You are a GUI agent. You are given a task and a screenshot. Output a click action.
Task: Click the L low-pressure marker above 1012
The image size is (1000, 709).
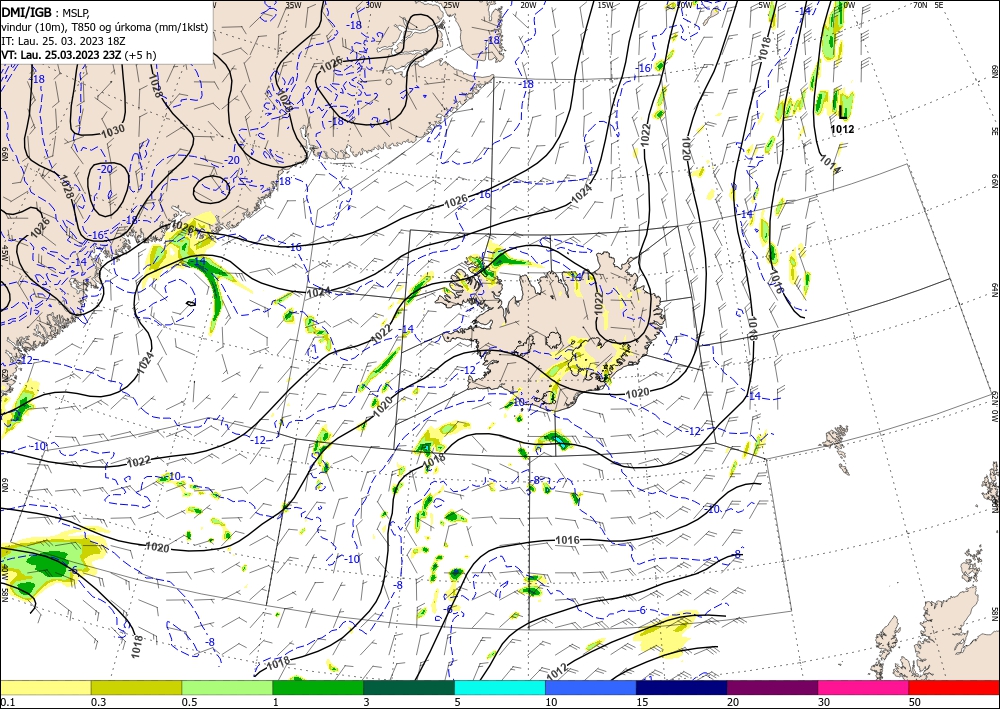[x=842, y=113]
